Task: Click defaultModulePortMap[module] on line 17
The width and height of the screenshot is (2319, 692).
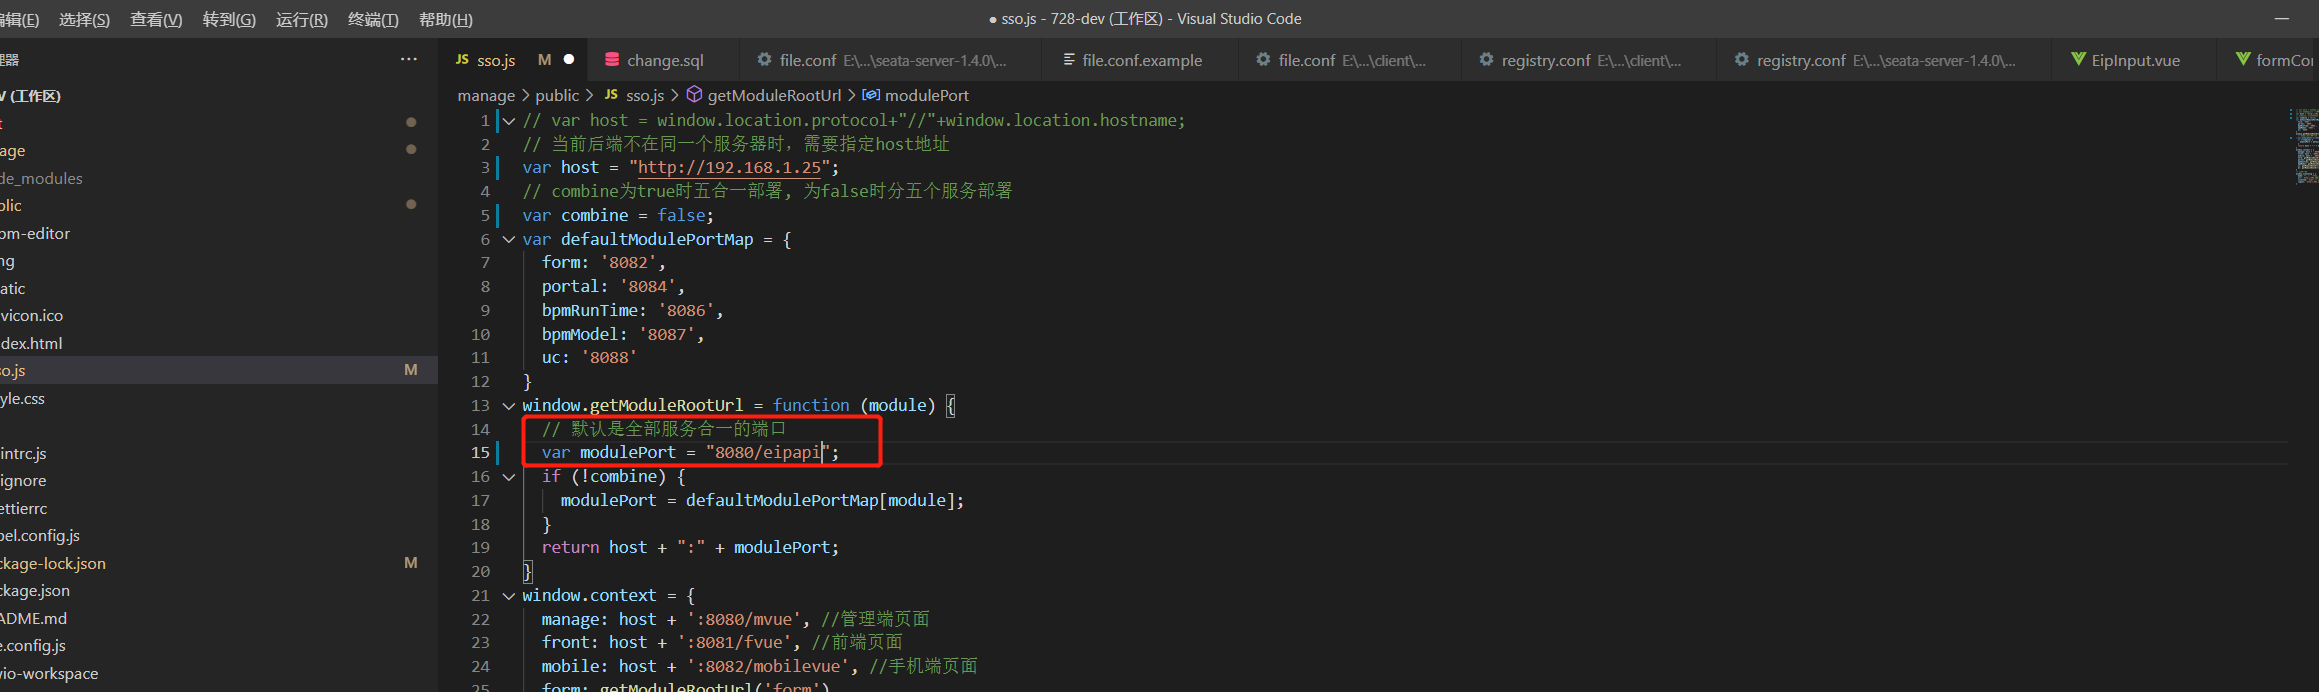Action: click(x=820, y=501)
